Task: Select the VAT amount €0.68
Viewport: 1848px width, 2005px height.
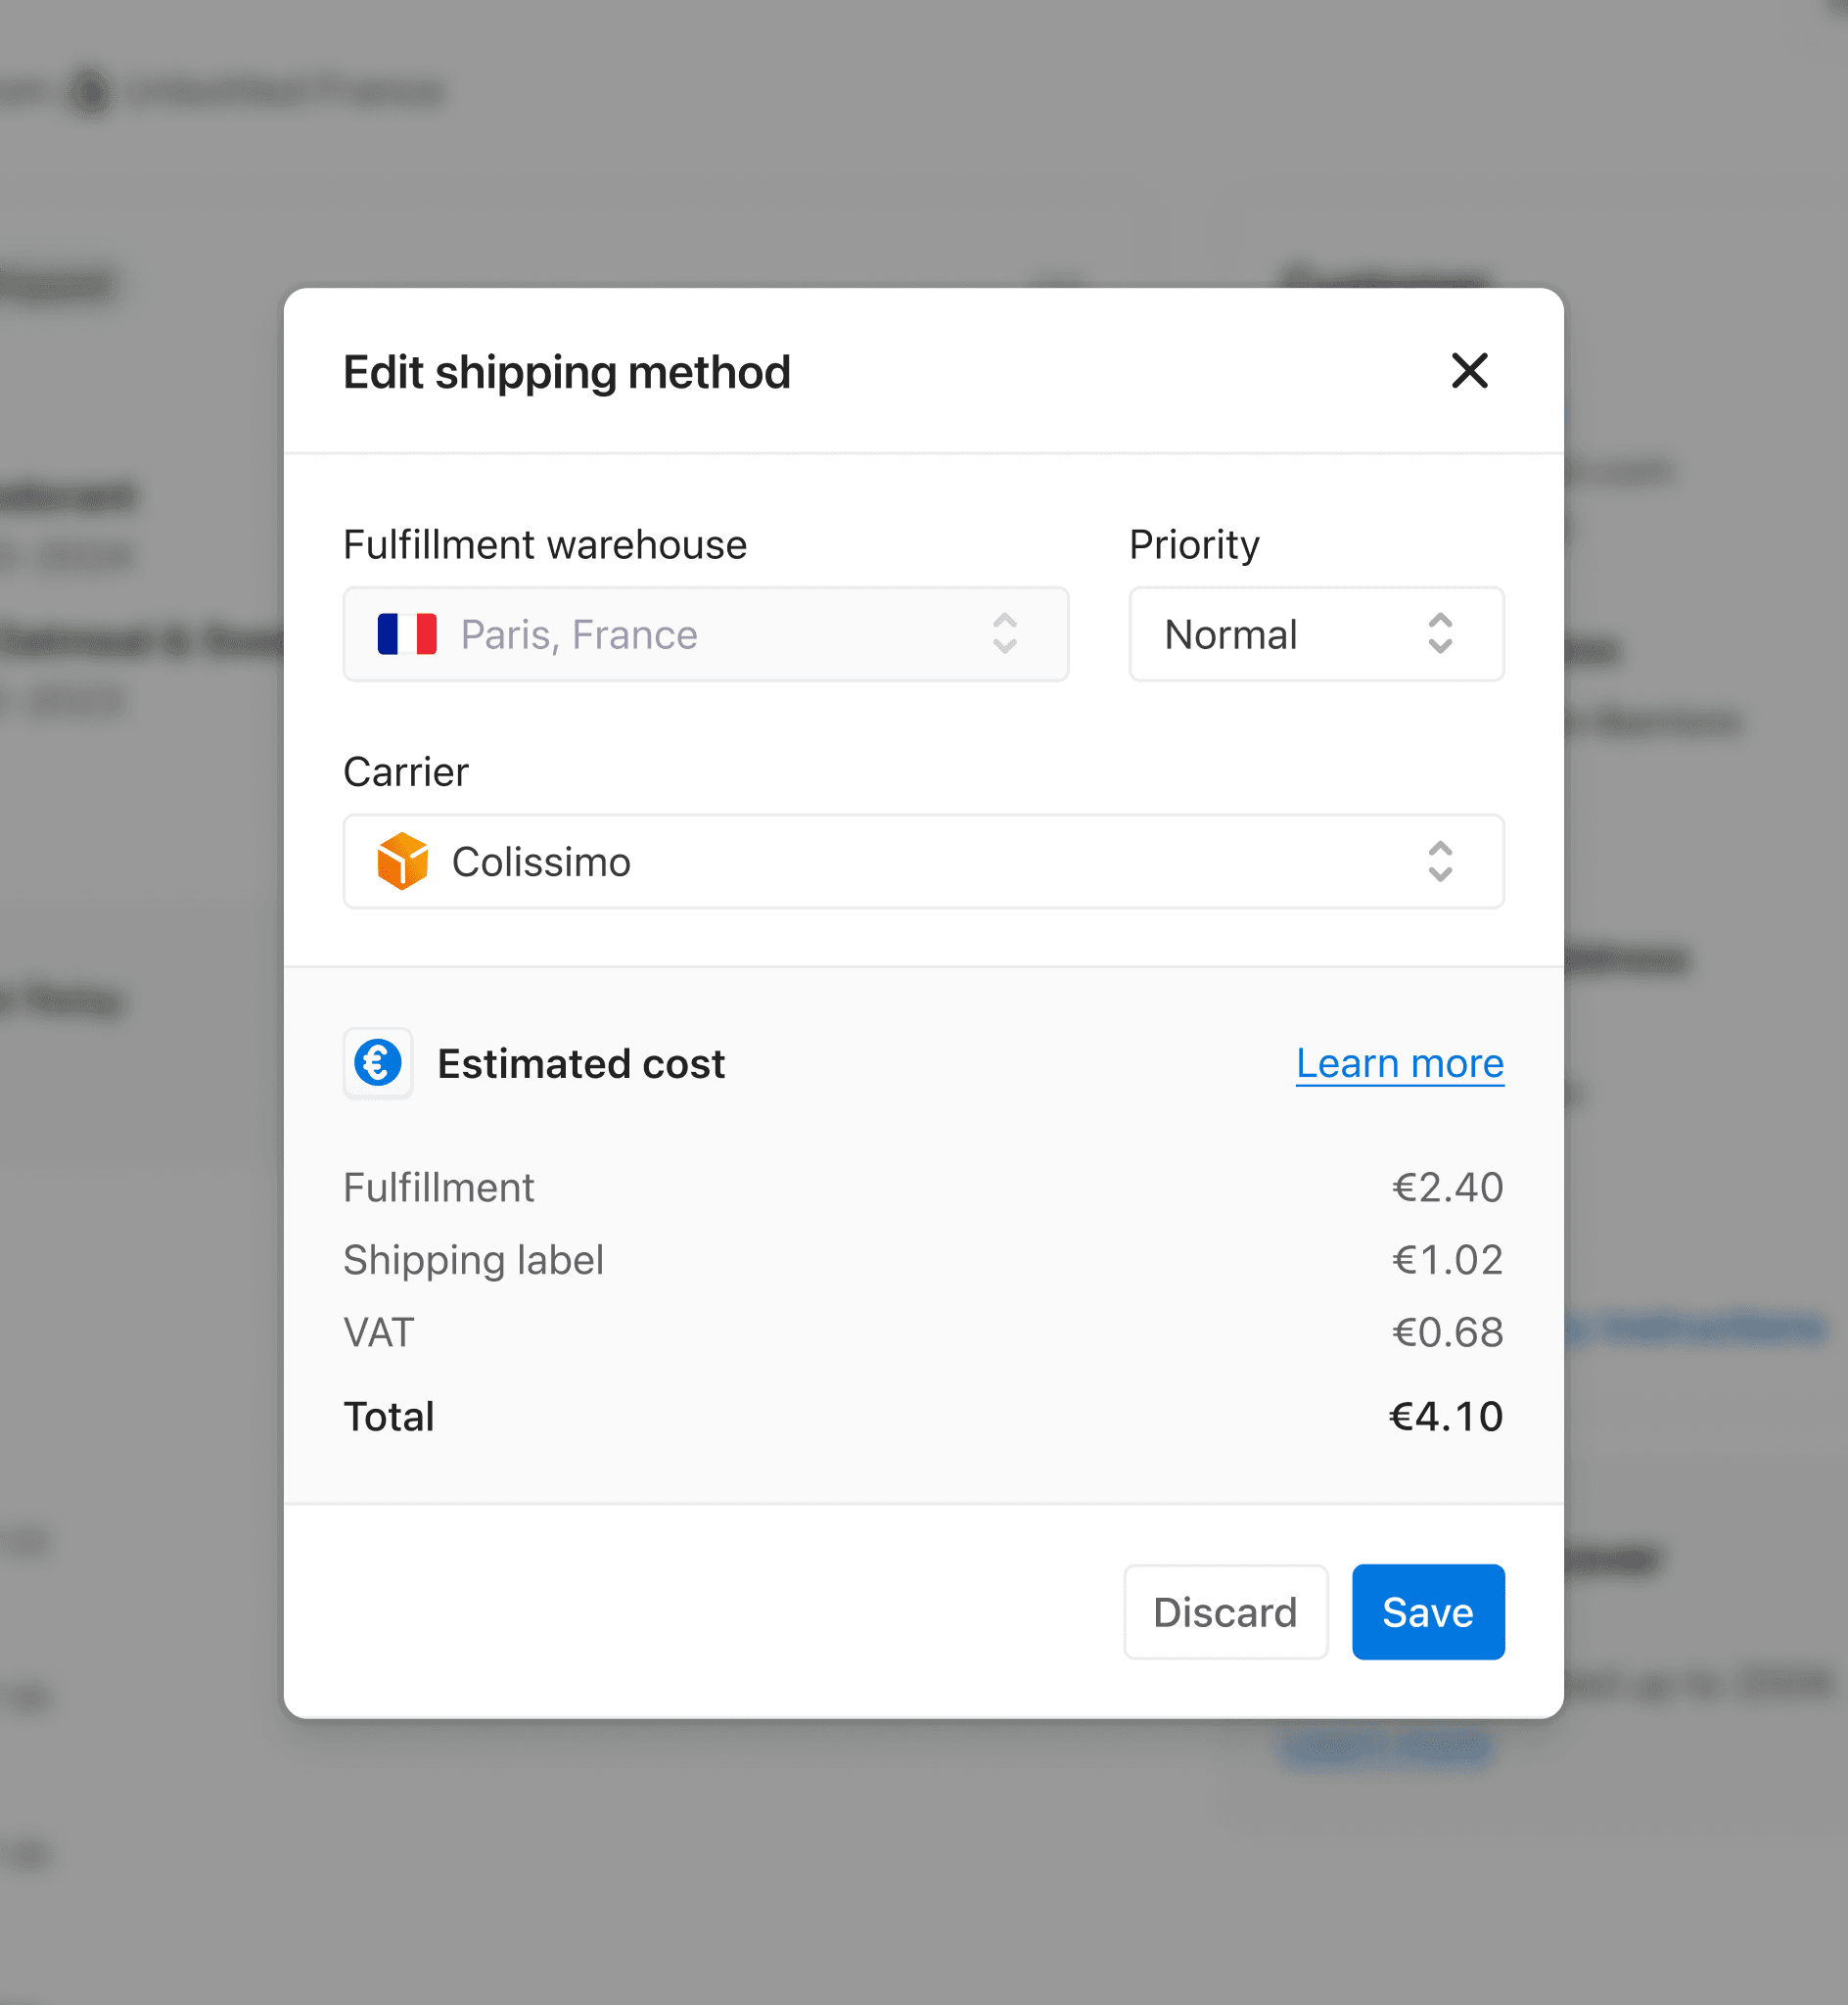Action: tap(1447, 1332)
